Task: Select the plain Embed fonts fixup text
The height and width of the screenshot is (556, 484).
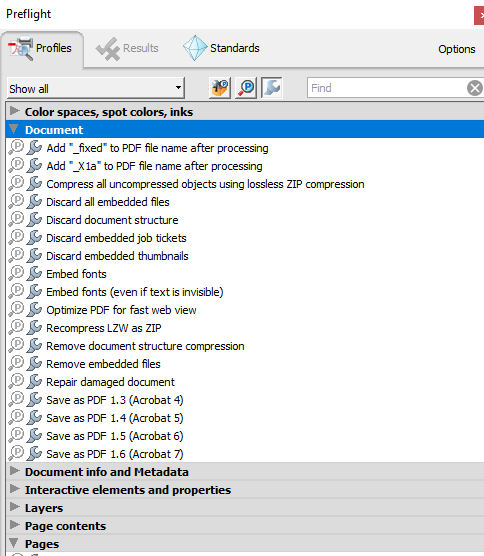Action: 76,274
